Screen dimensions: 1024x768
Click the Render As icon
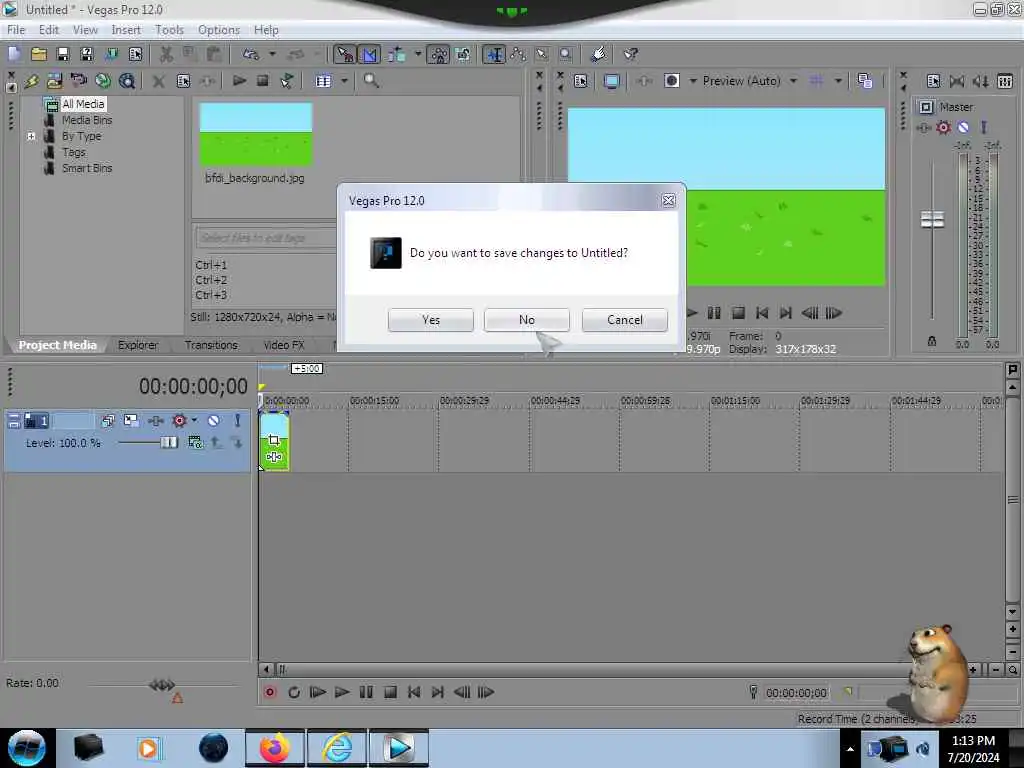[x=111, y=54]
